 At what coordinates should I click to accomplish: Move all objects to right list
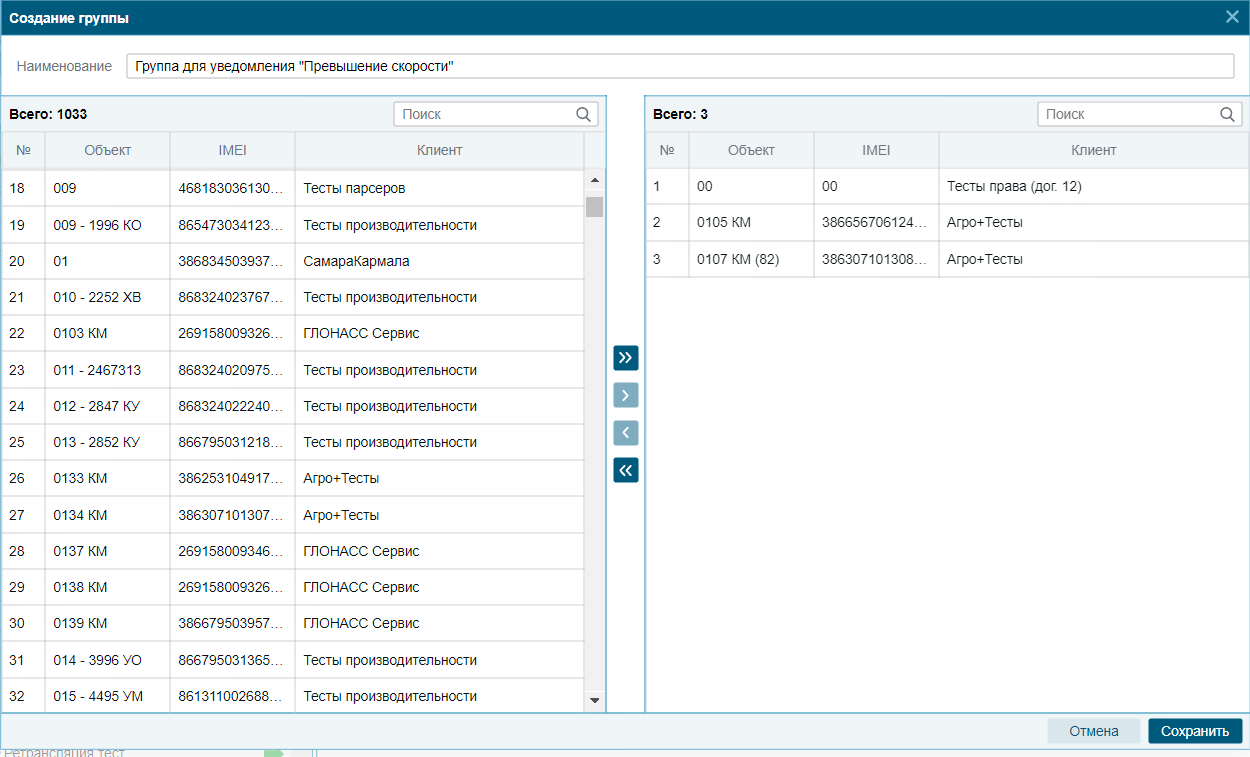click(x=626, y=357)
